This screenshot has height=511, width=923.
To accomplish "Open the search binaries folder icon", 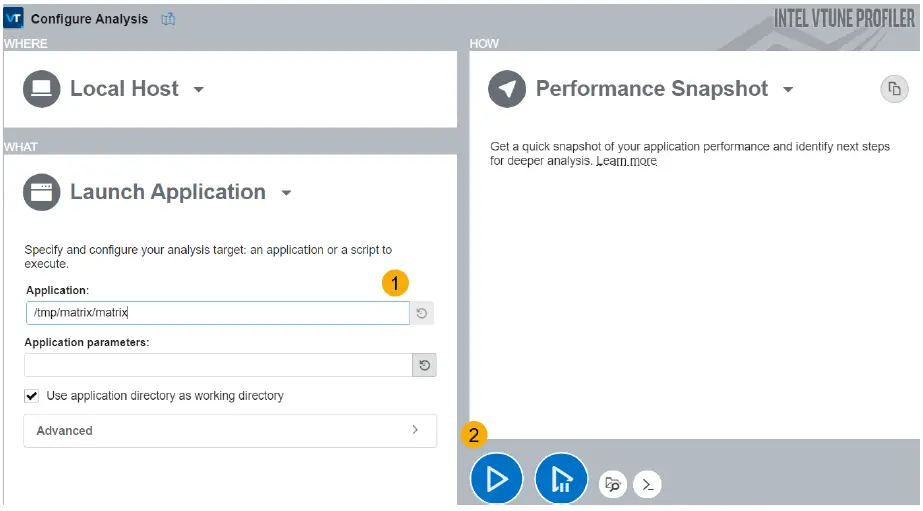I will (x=612, y=485).
